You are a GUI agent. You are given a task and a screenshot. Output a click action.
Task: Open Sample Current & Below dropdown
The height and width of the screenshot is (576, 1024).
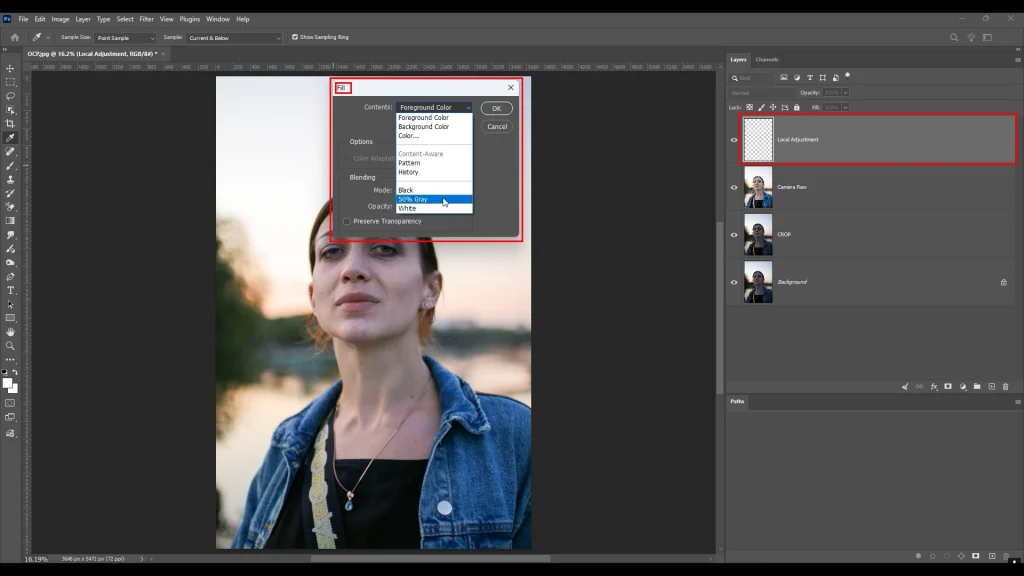click(234, 38)
